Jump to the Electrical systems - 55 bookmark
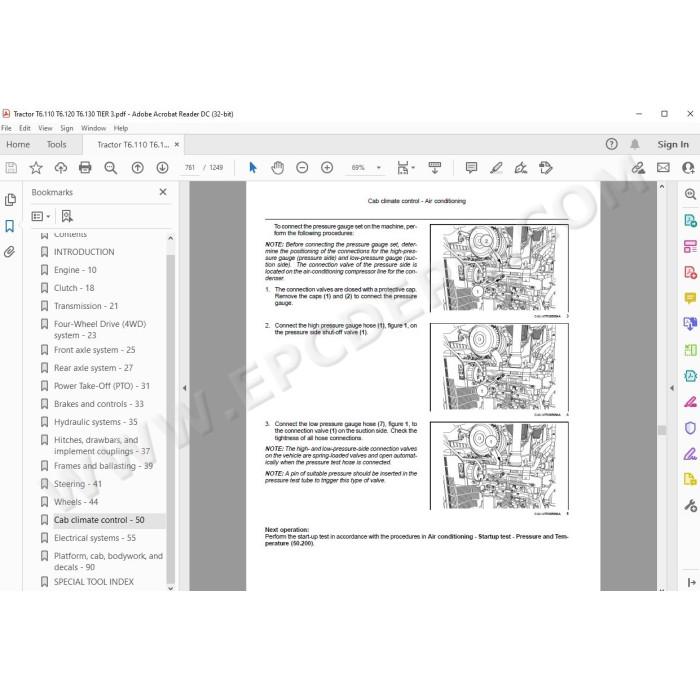The width and height of the screenshot is (700, 700). (x=95, y=538)
